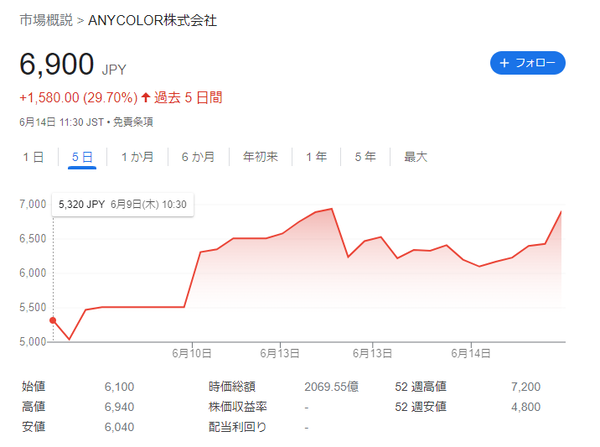Click the 配当利回り label
Screen dimensions: 600x447
[x=237, y=427]
